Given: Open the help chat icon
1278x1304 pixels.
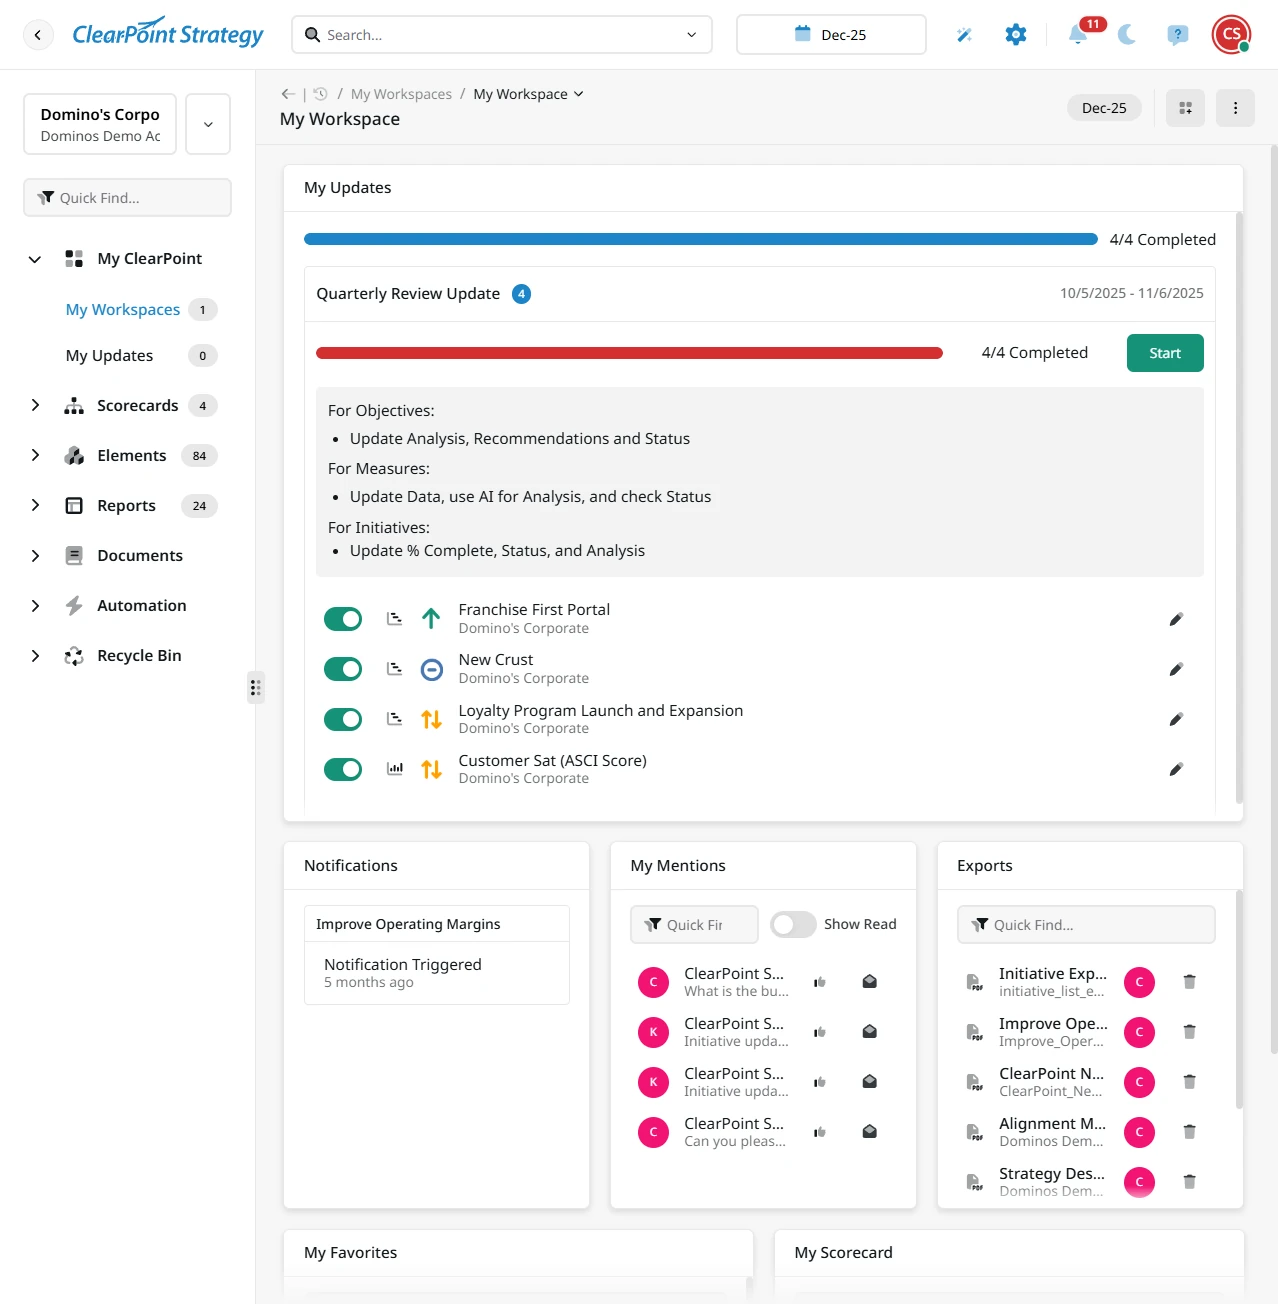Looking at the screenshot, I should 1178,35.
